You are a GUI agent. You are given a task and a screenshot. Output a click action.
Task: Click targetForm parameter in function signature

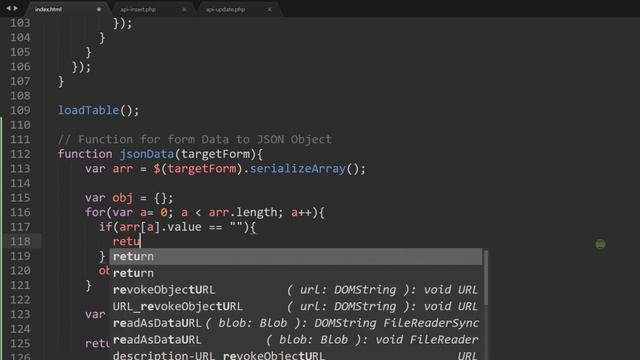click(x=215, y=154)
